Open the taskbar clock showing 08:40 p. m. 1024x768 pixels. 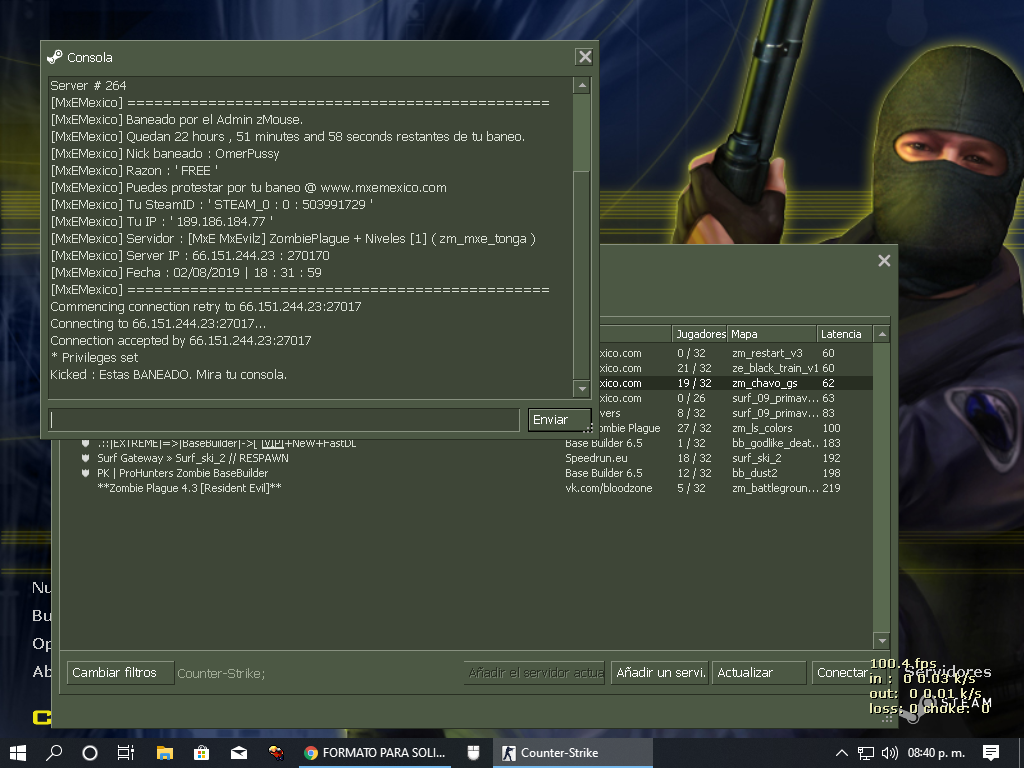[x=936, y=753]
